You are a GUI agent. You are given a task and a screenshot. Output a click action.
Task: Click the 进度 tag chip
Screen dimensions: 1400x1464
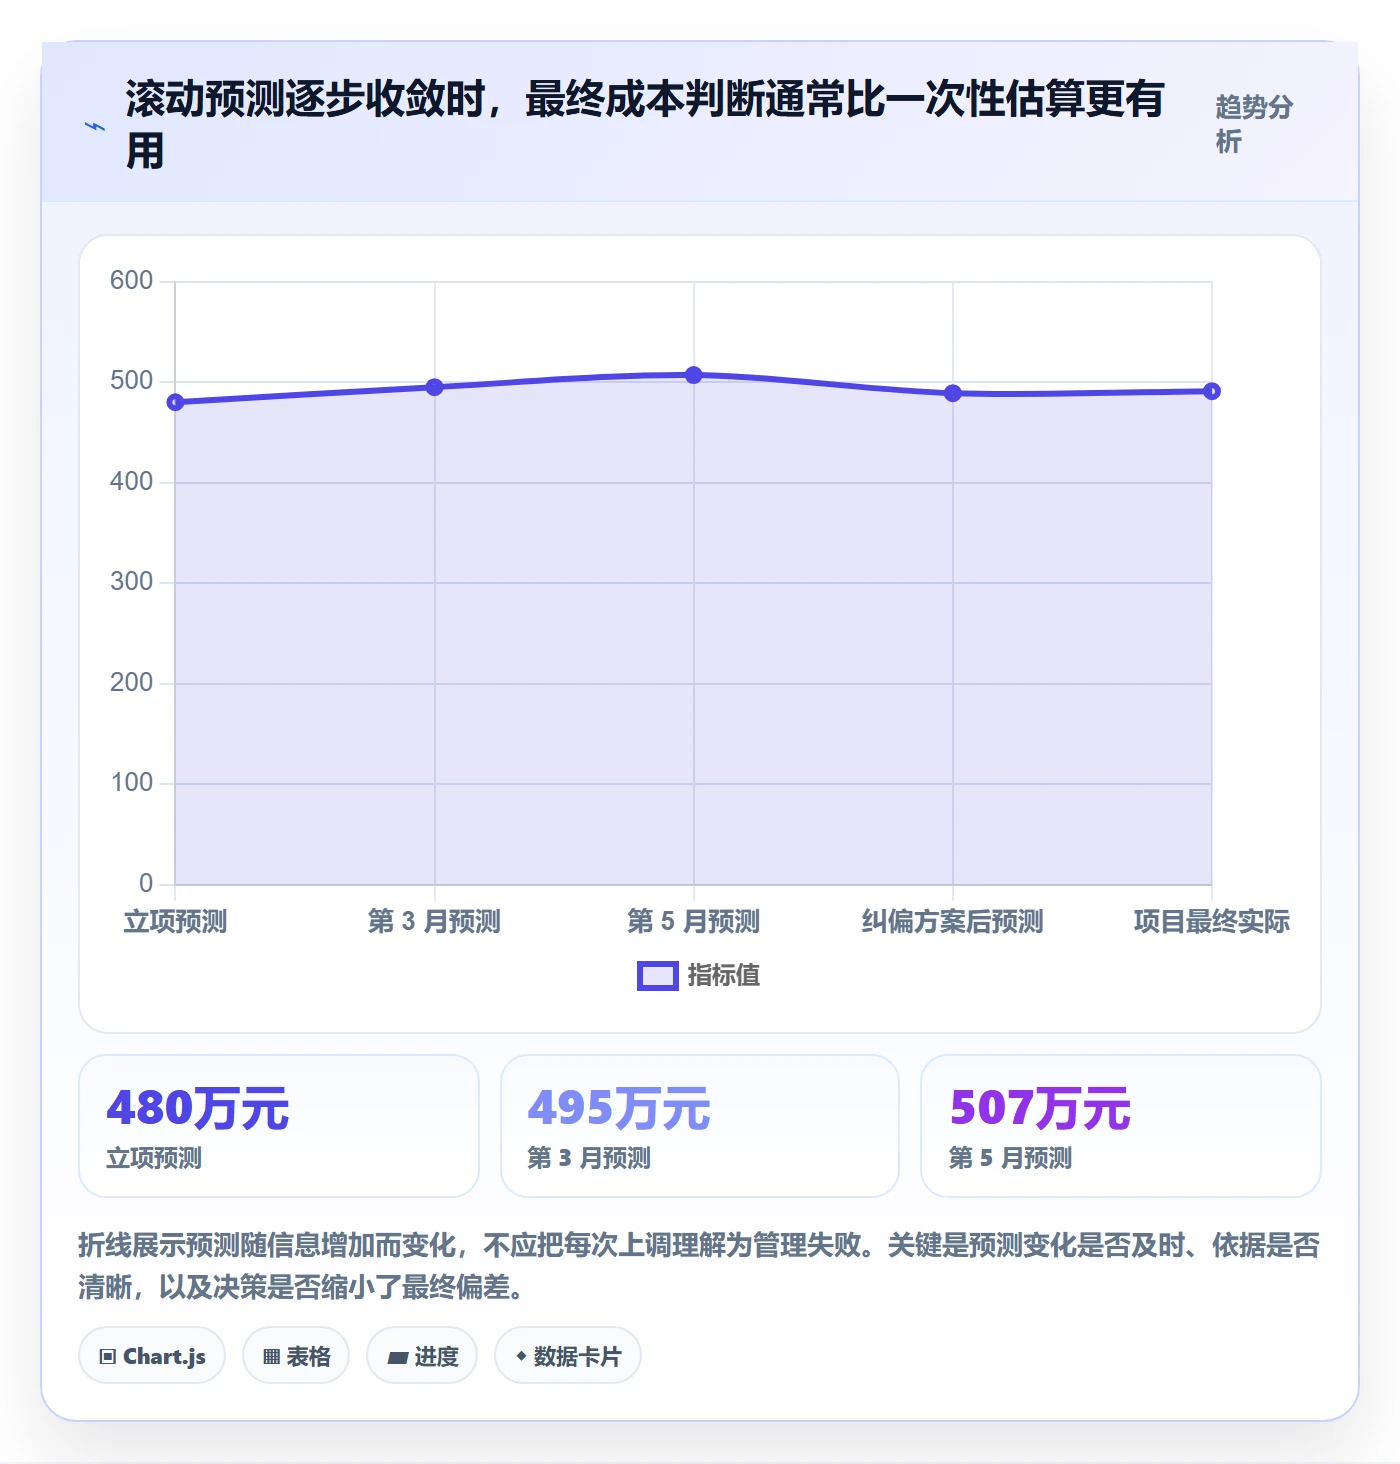(422, 1356)
